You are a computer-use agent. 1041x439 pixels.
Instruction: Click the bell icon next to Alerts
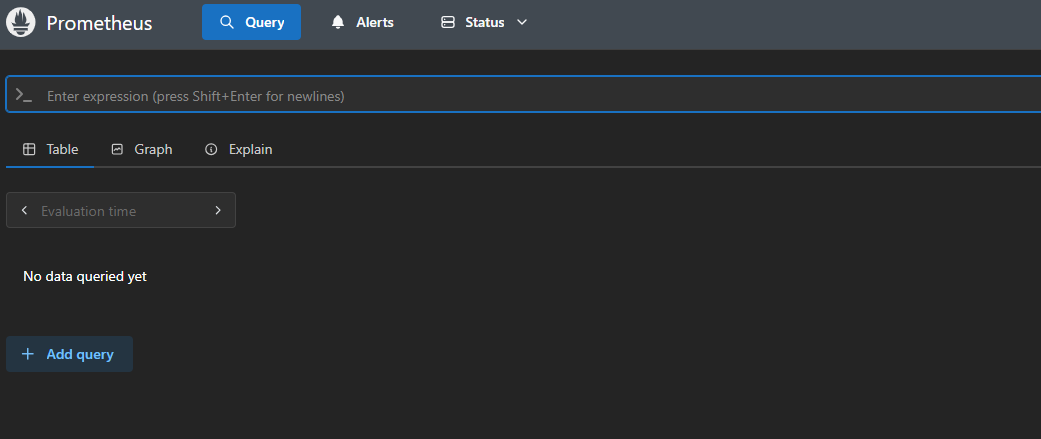click(x=338, y=22)
